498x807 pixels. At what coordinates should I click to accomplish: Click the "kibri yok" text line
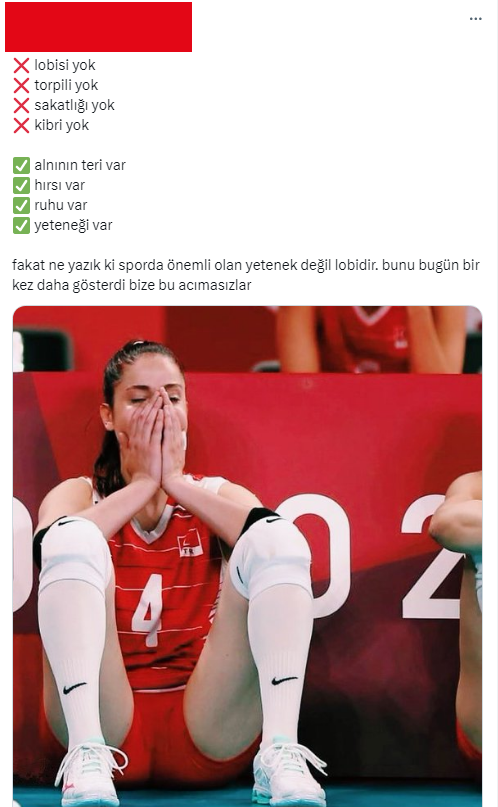[x=61, y=126]
